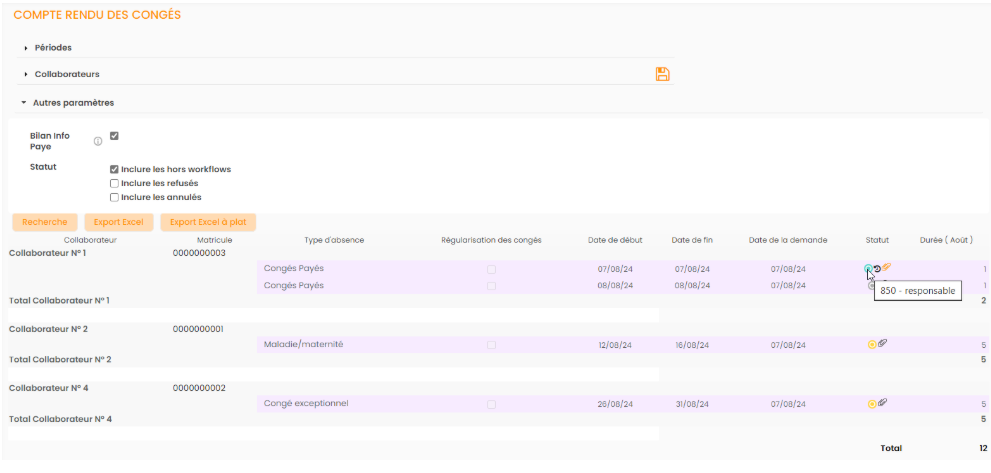
Task: Click Export Excel à plat button
Action: coord(207,222)
